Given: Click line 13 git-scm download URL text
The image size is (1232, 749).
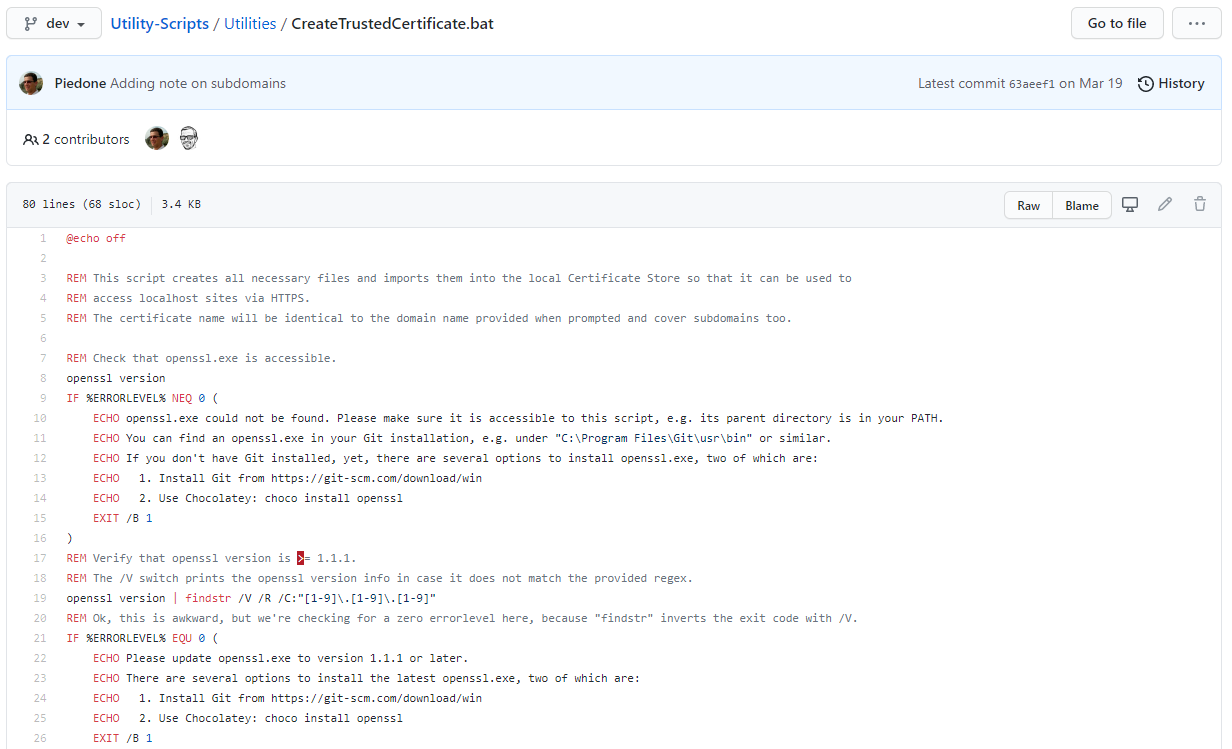Looking at the screenshot, I should tap(376, 478).
